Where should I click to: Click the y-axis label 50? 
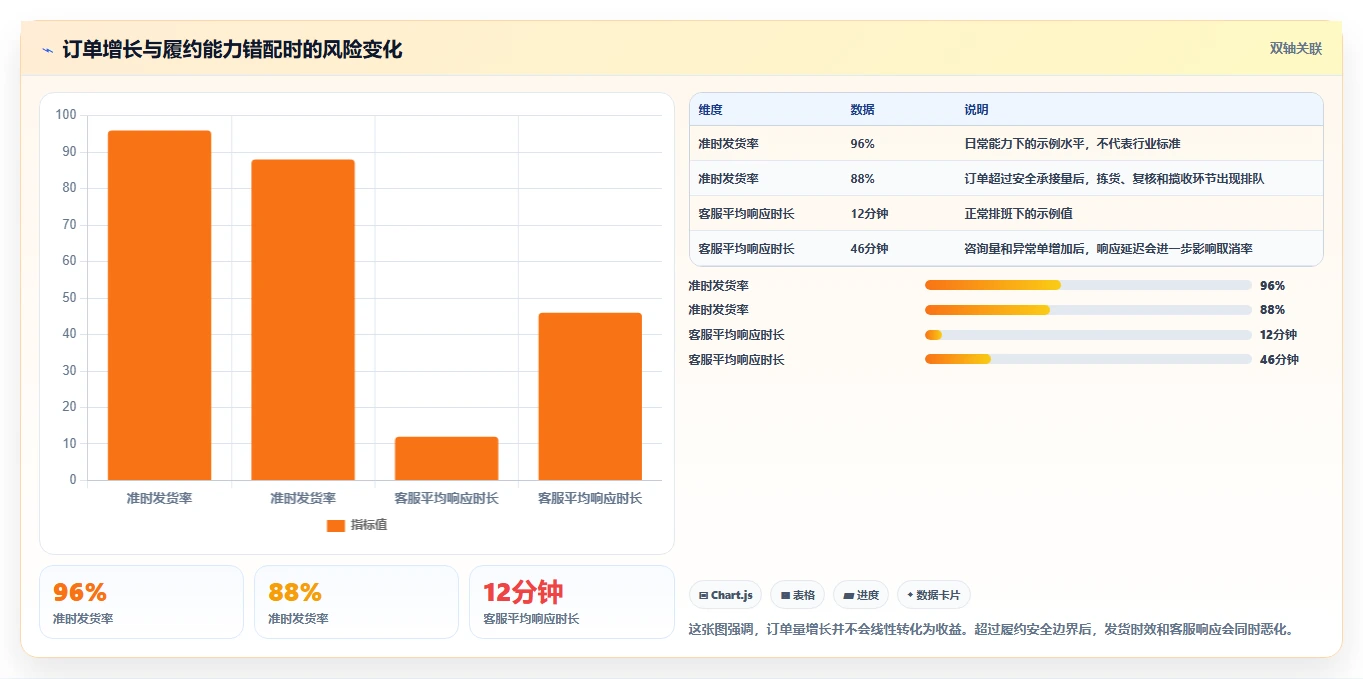(x=69, y=298)
